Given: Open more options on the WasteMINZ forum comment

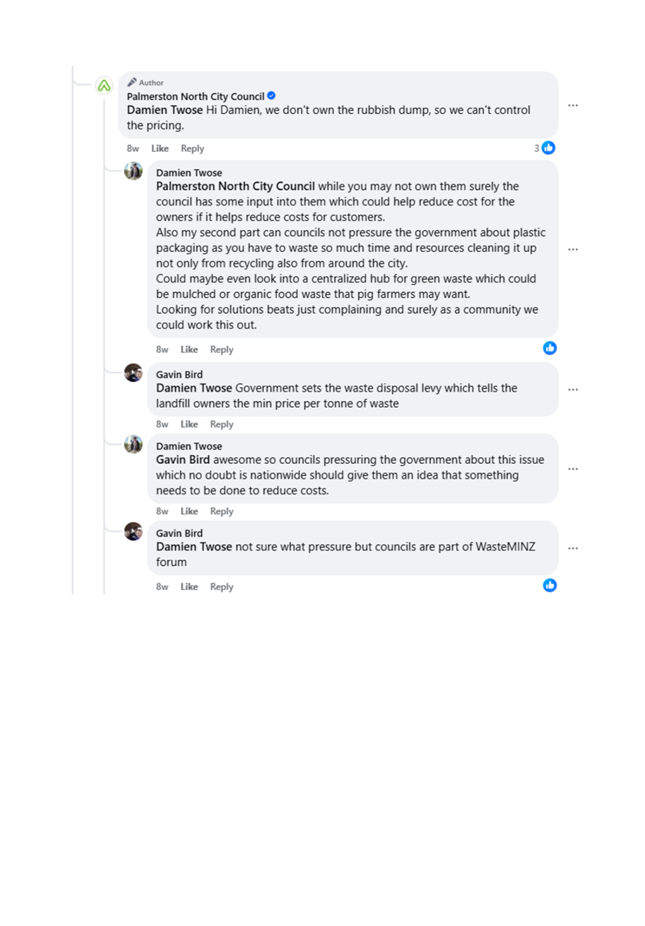Looking at the screenshot, I should click(573, 548).
